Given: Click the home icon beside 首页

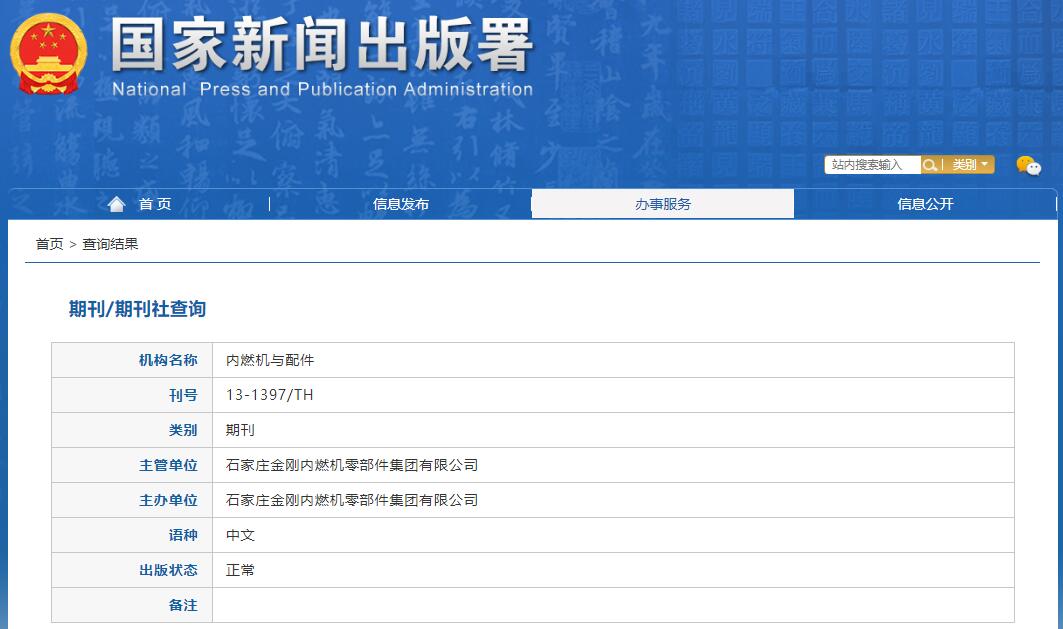Looking at the screenshot, I should point(117,204).
